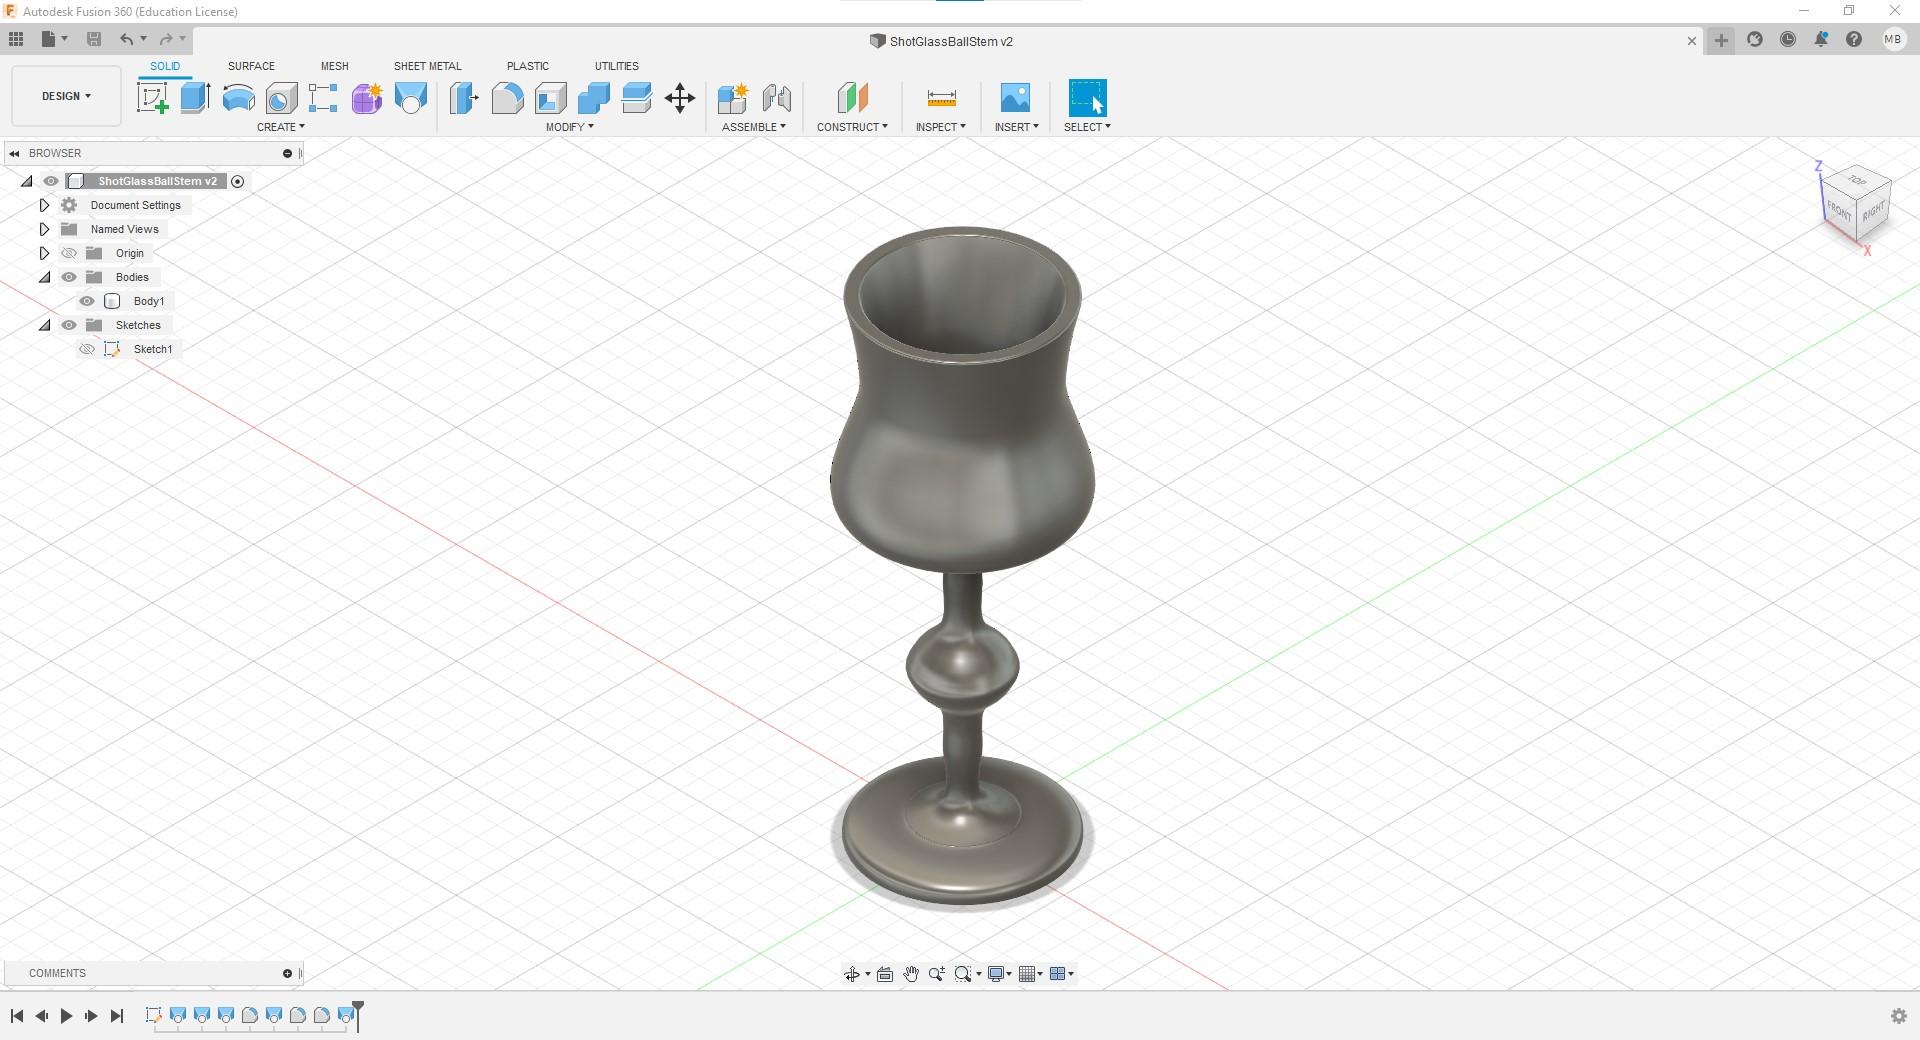The image size is (1920, 1040).
Task: Open the MODIFY dropdown menu
Action: pyautogui.click(x=570, y=127)
